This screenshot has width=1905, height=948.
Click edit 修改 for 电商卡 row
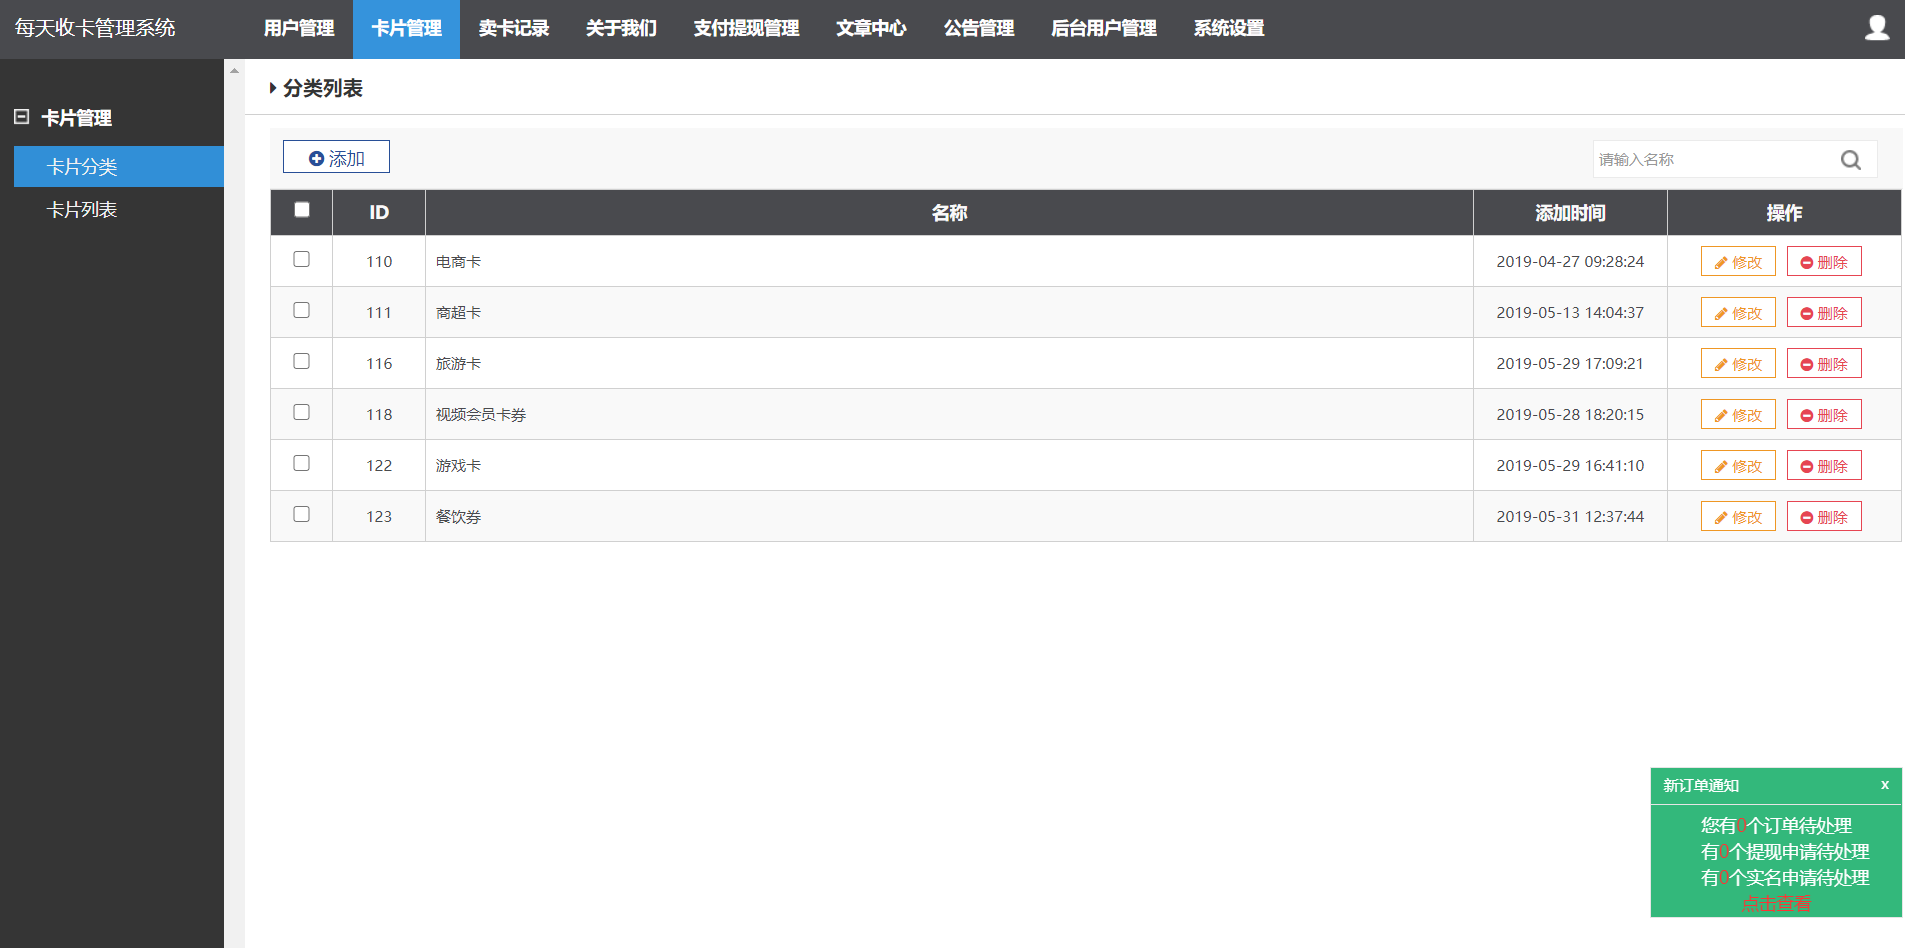[x=1737, y=262]
